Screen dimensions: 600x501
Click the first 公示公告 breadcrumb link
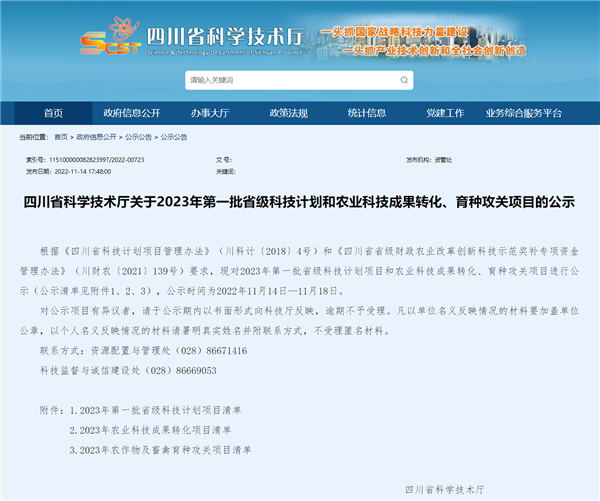point(139,137)
